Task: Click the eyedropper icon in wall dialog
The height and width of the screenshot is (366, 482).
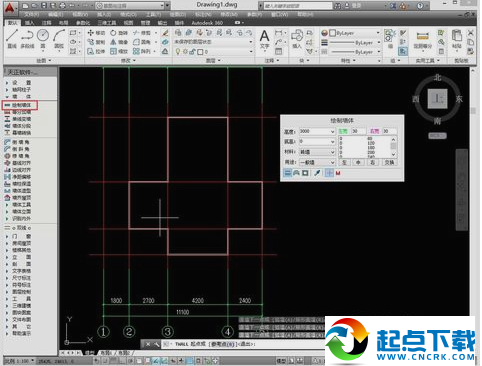Action: [x=317, y=173]
